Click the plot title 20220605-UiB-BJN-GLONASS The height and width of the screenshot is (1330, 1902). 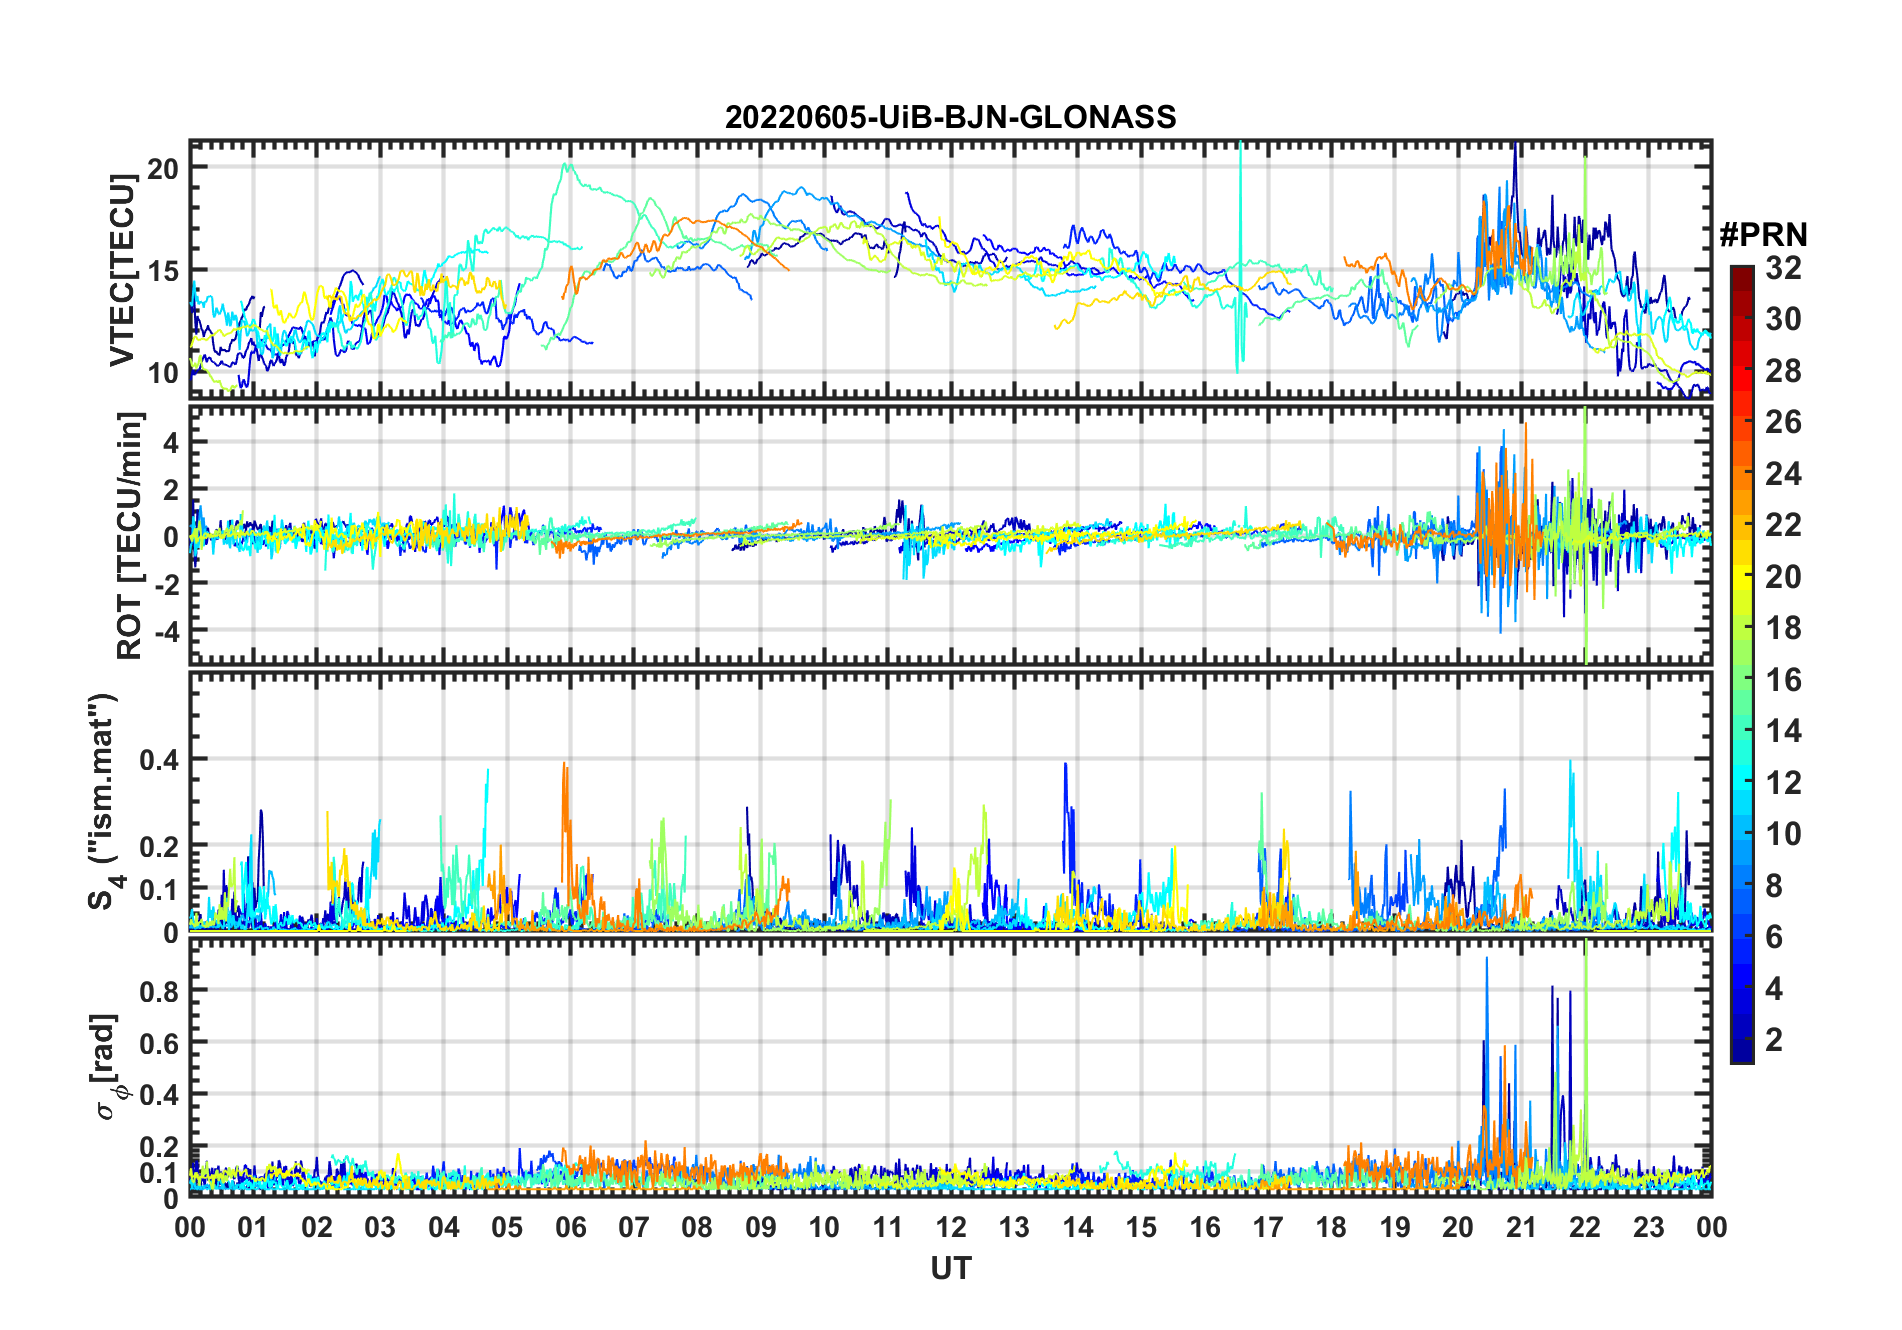(x=950, y=117)
